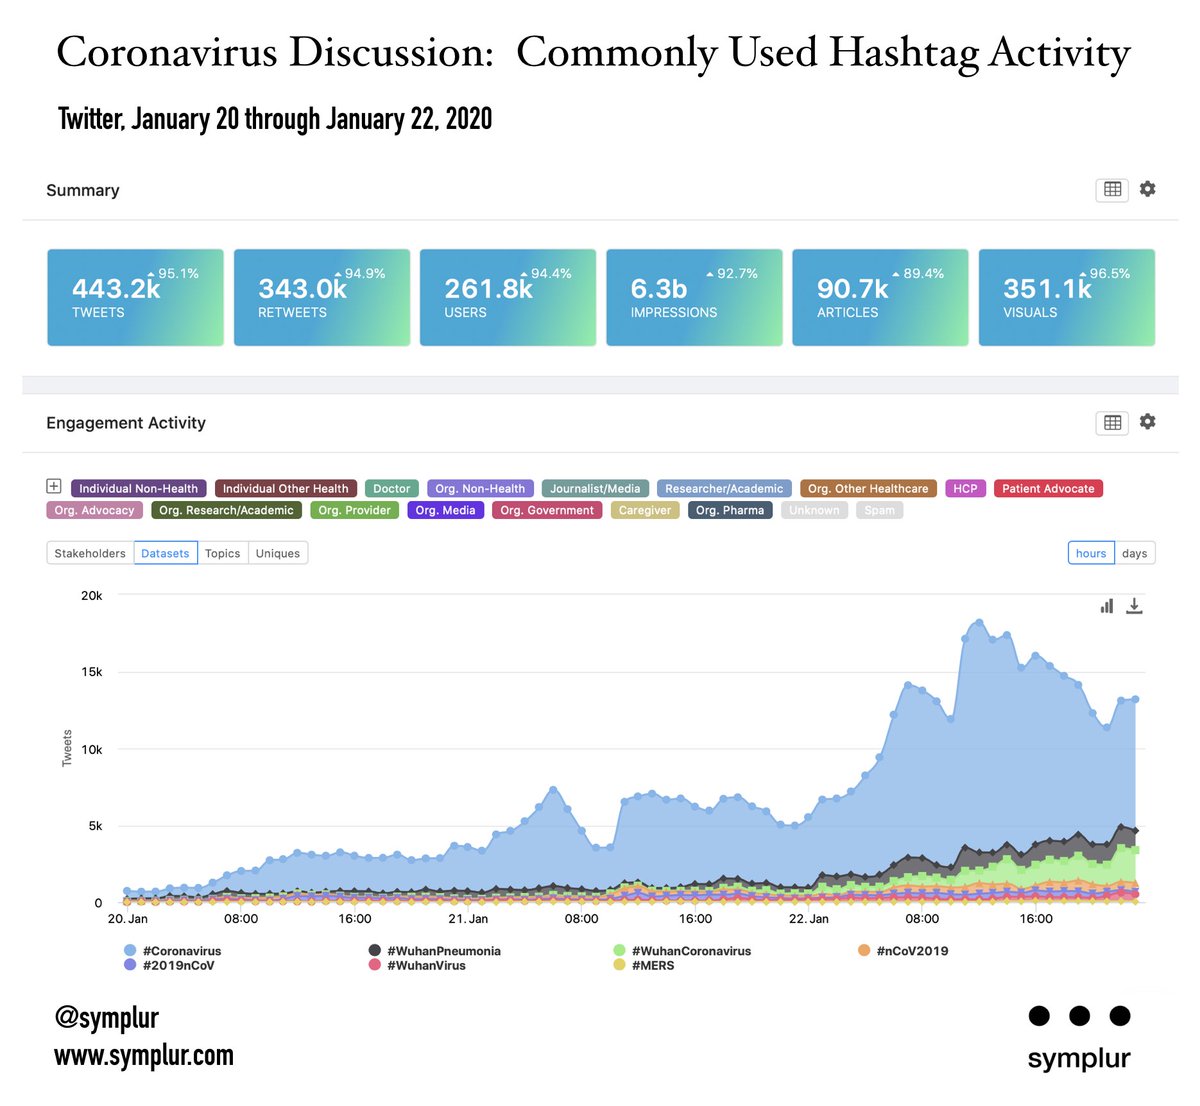1200x1106 pixels.
Task: Toggle Doctor stakeholder tag
Action: [x=392, y=489]
